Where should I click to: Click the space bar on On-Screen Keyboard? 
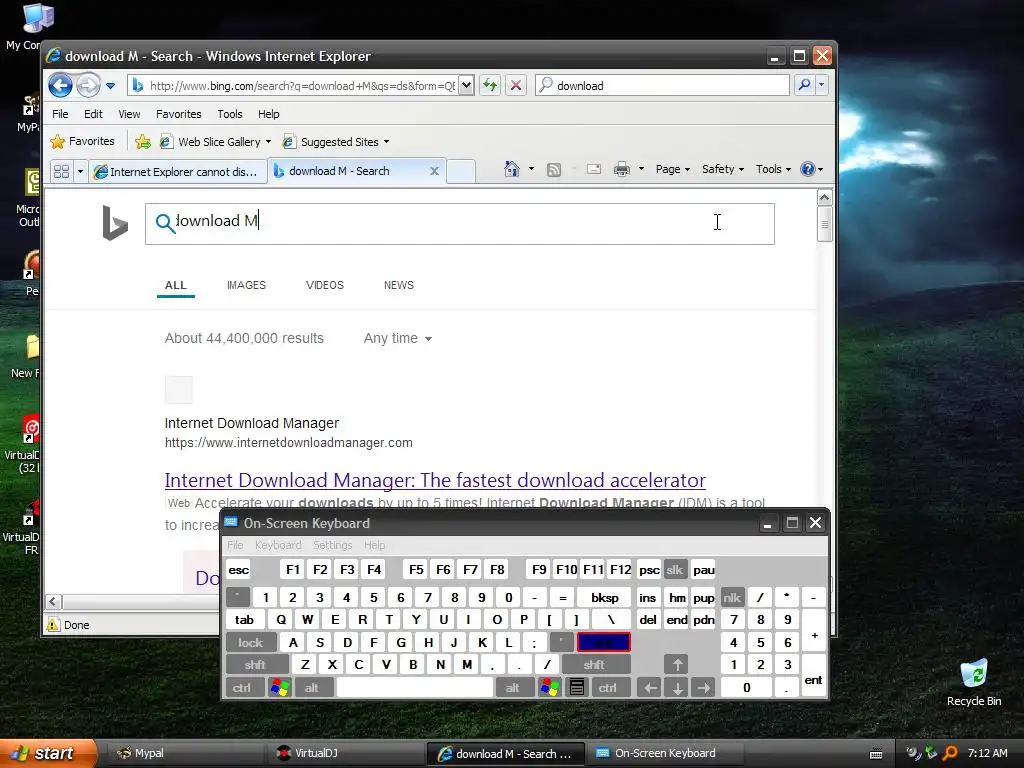click(x=415, y=687)
